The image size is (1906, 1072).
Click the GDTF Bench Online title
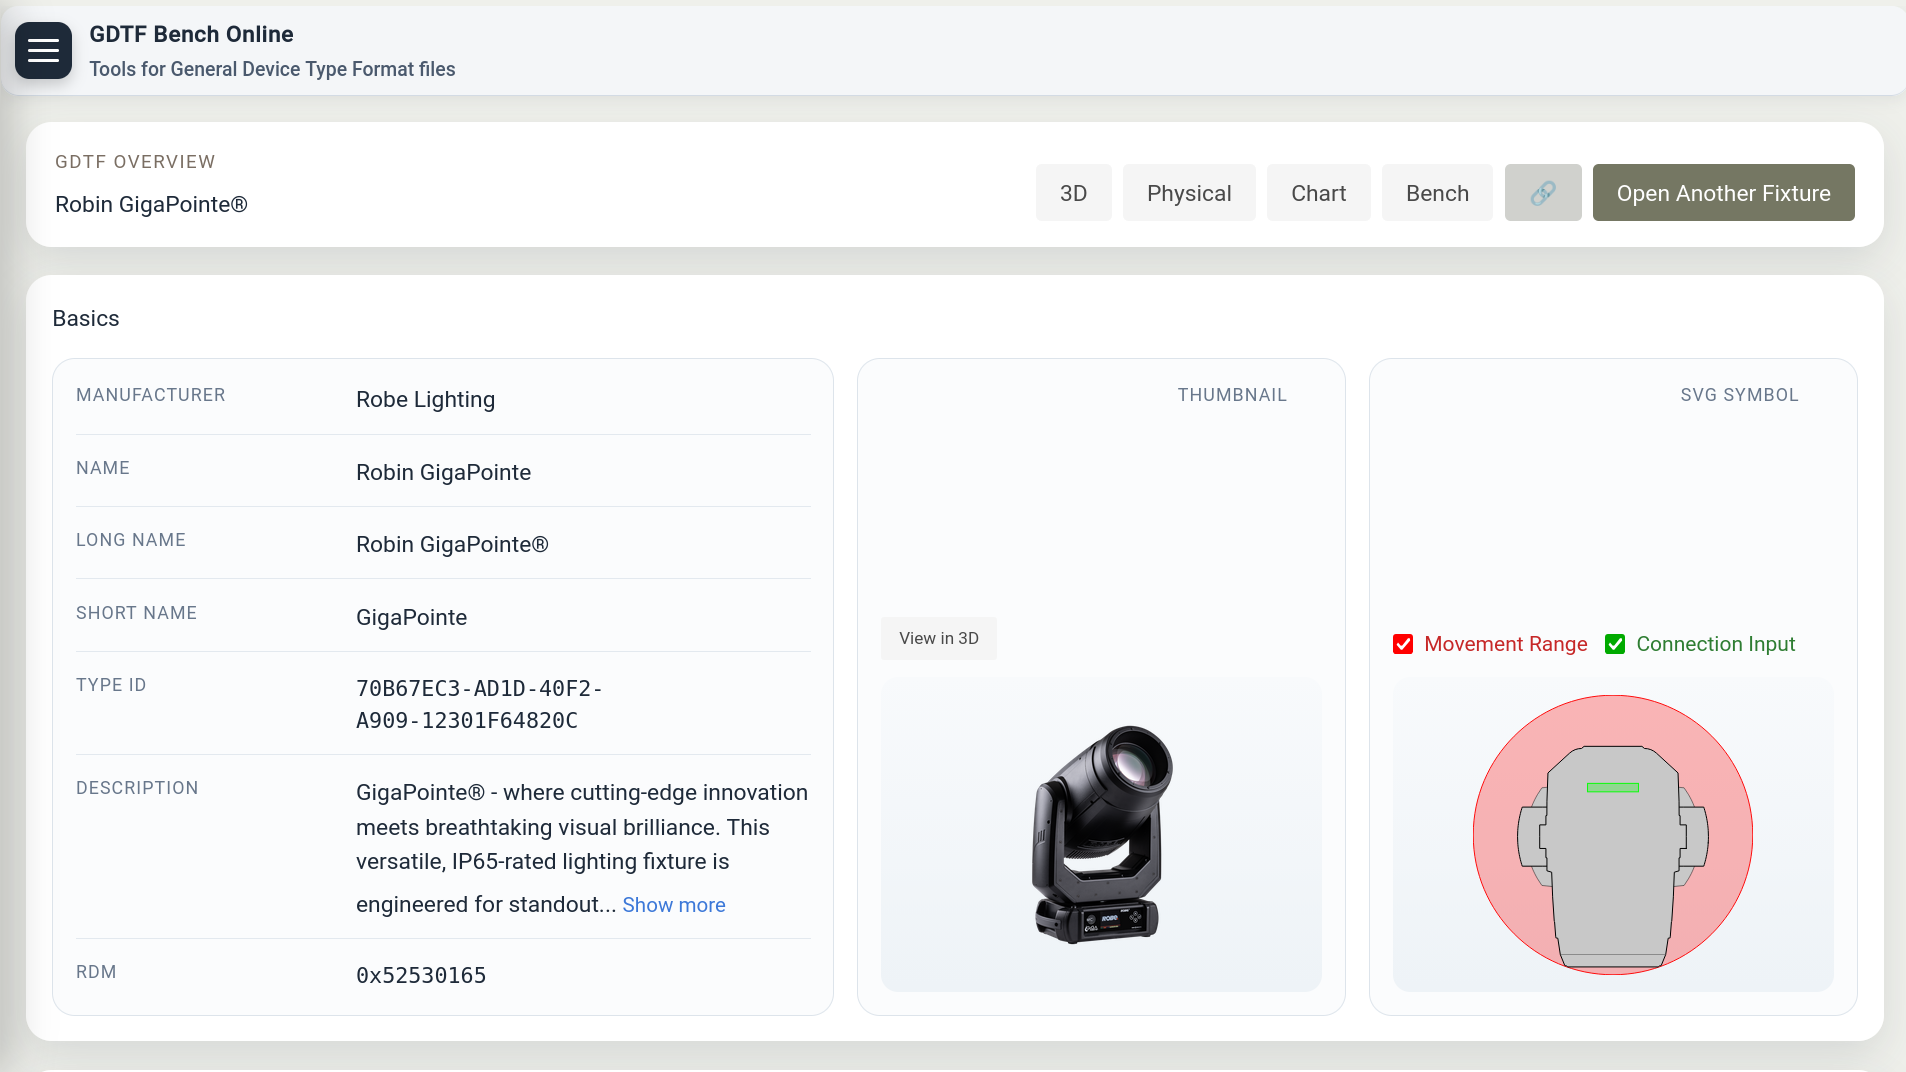click(x=191, y=34)
